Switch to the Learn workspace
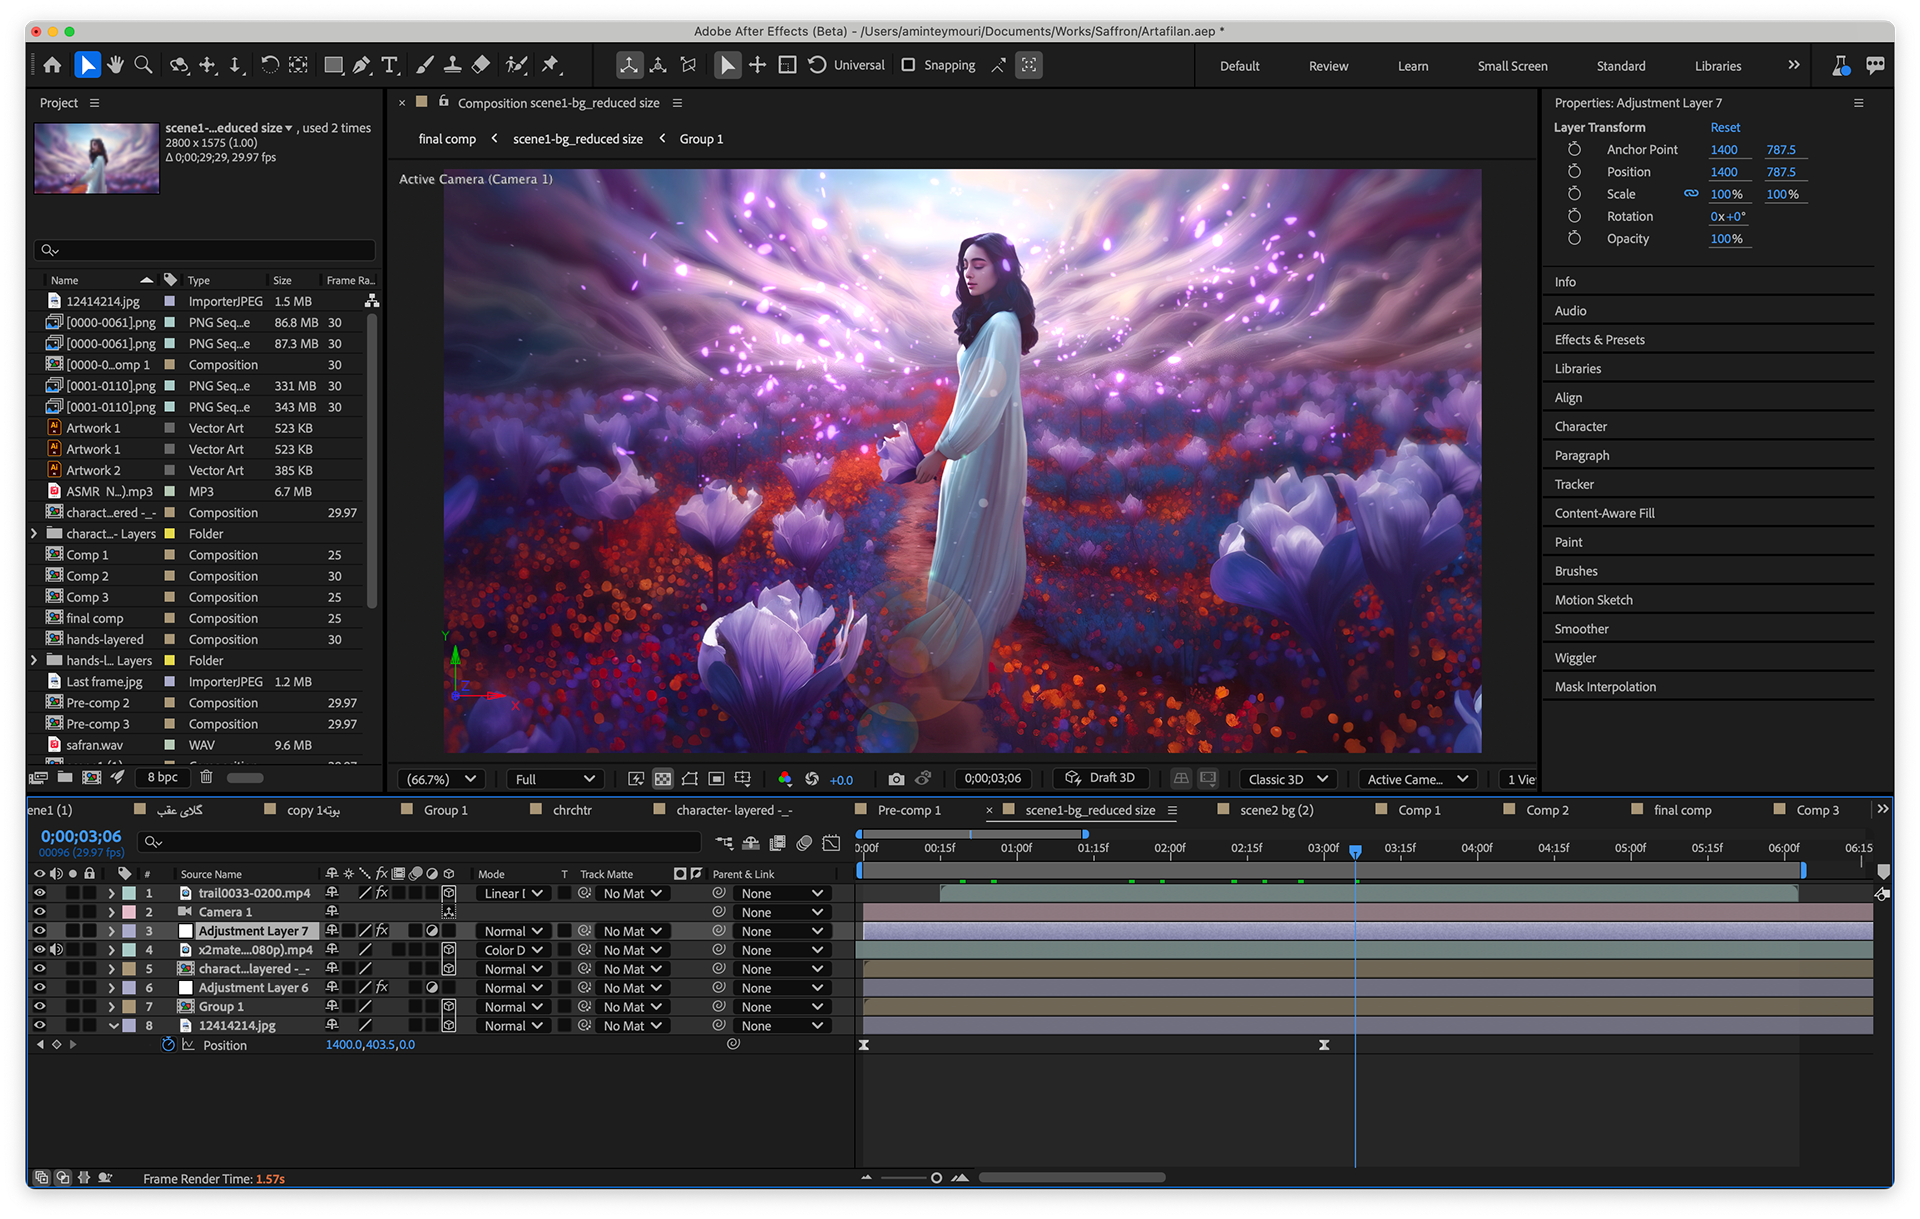 click(x=1412, y=66)
